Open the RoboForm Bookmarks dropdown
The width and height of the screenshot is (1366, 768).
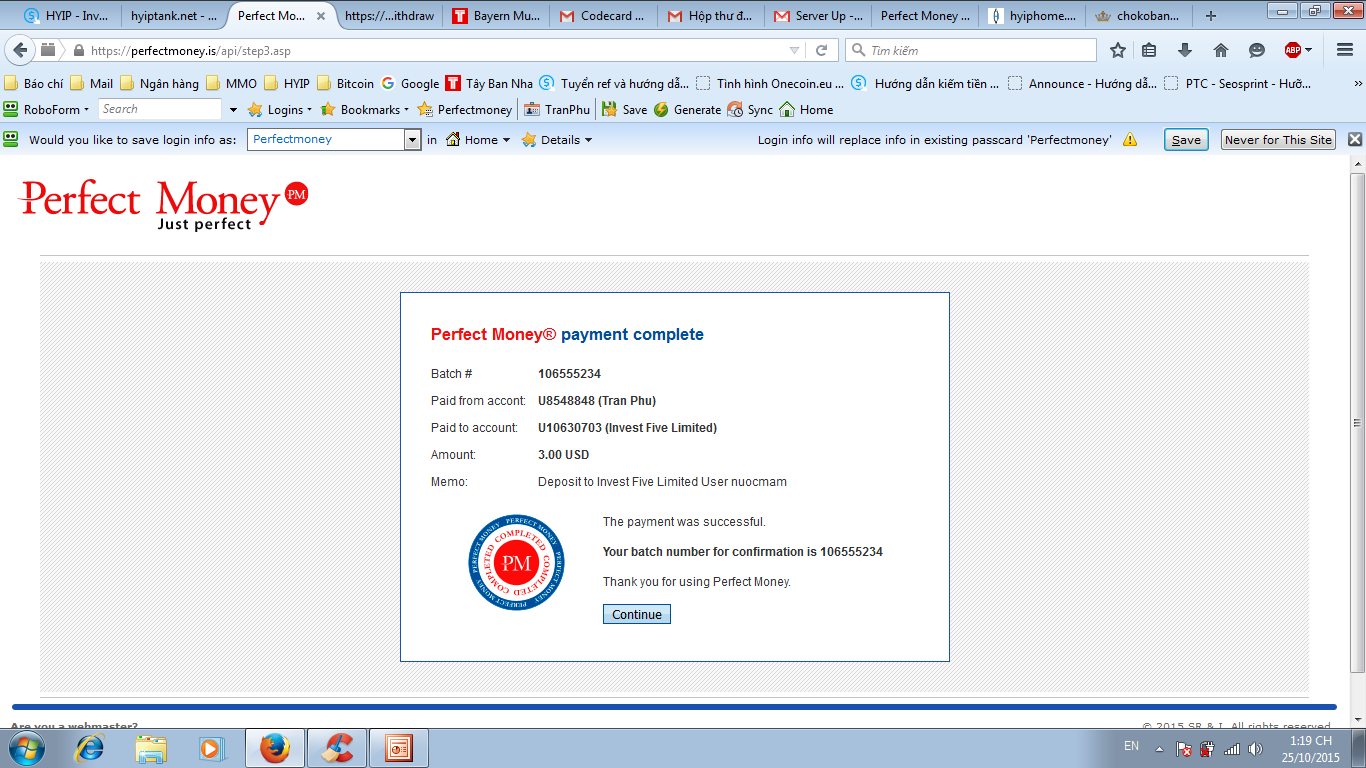click(x=365, y=110)
